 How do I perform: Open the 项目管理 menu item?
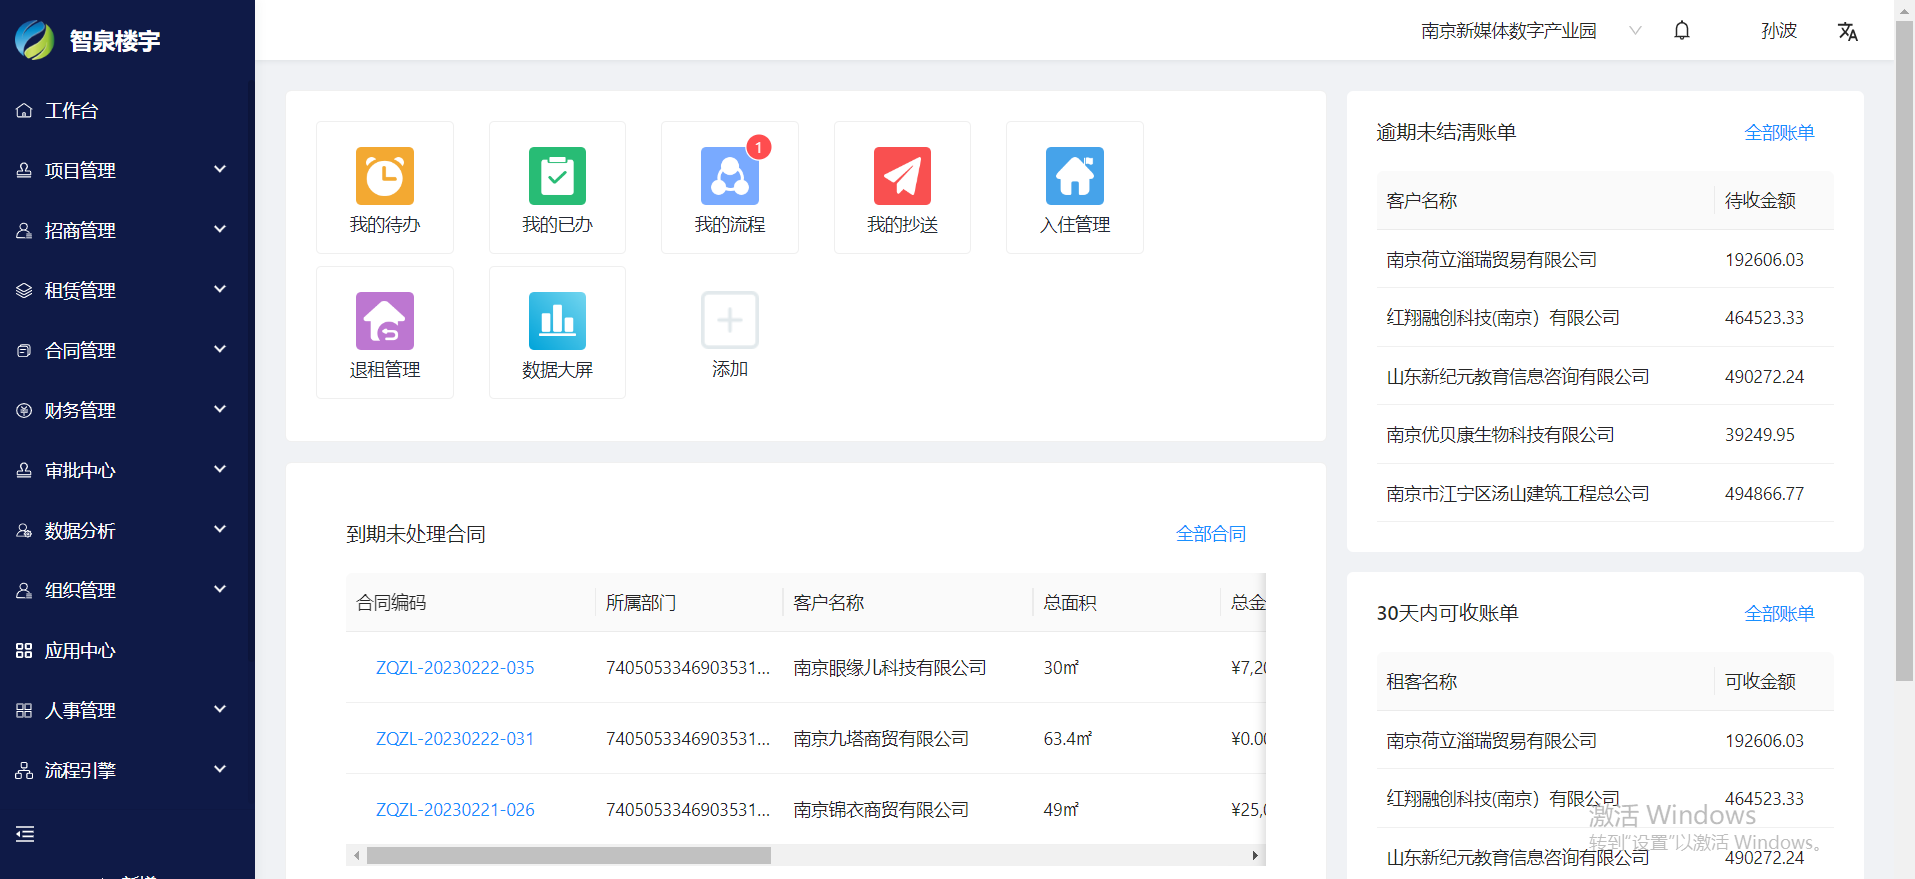(x=125, y=171)
